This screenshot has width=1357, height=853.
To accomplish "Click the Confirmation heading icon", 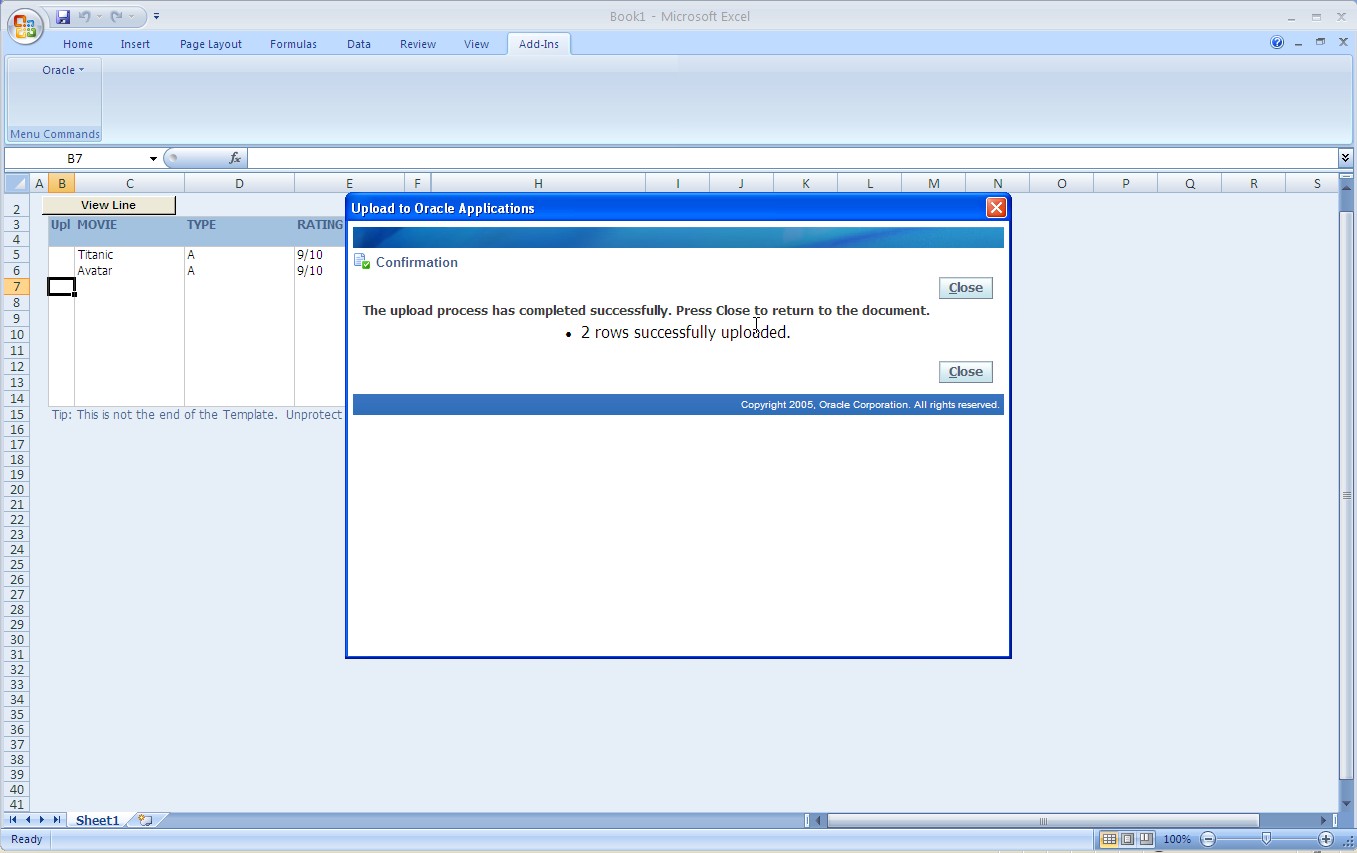I will click(362, 262).
